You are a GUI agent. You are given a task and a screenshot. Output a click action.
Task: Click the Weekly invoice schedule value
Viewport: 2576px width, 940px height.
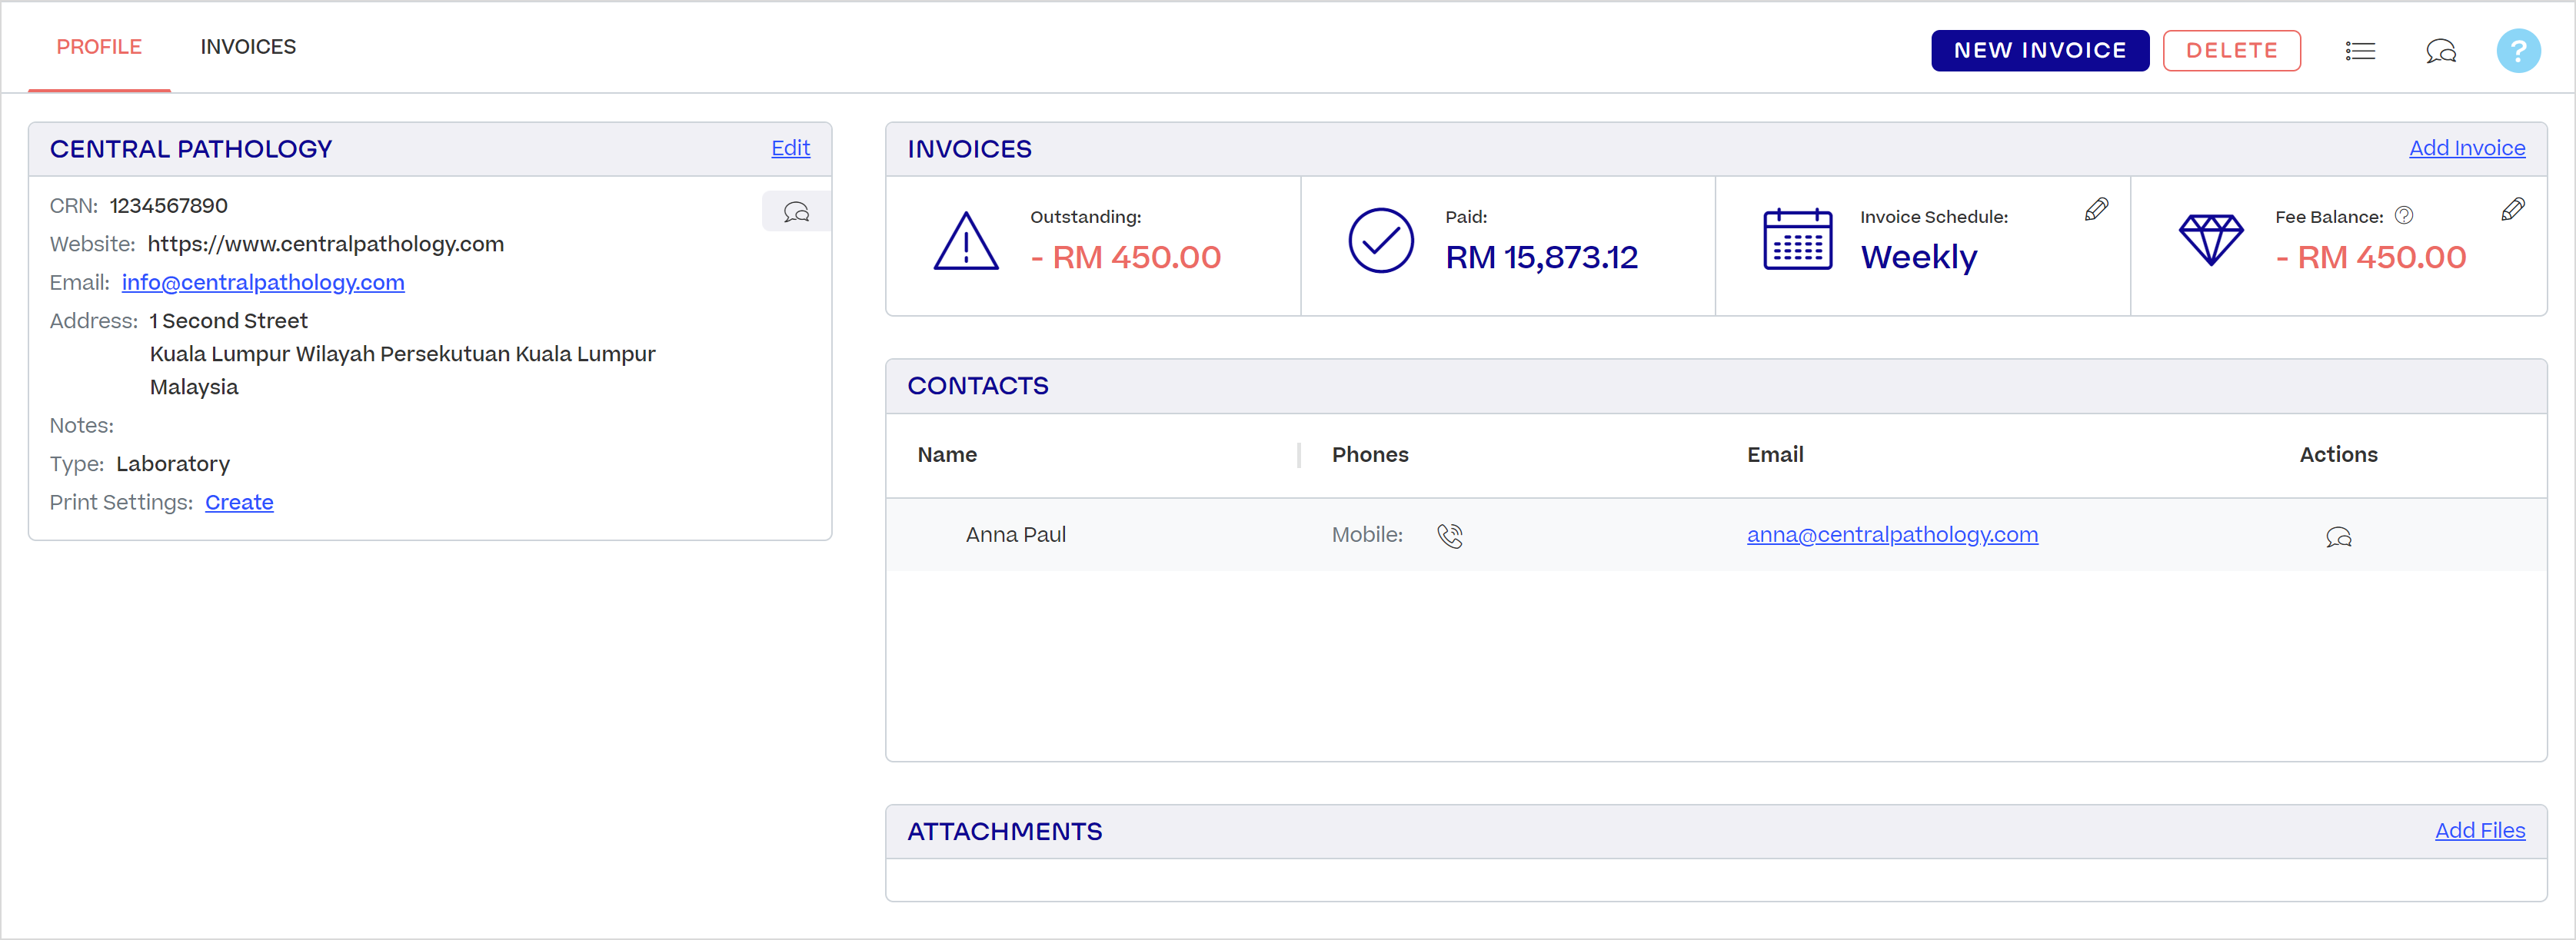coord(1919,258)
